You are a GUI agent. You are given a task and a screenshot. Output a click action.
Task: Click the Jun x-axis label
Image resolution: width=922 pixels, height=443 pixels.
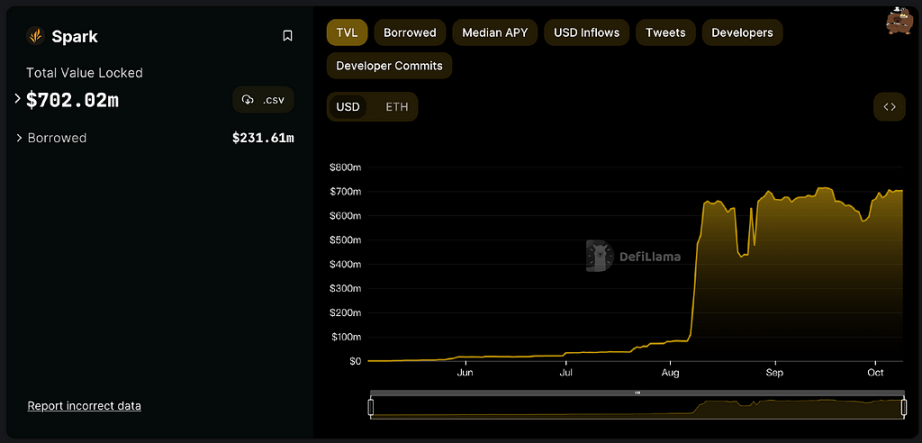pos(465,372)
